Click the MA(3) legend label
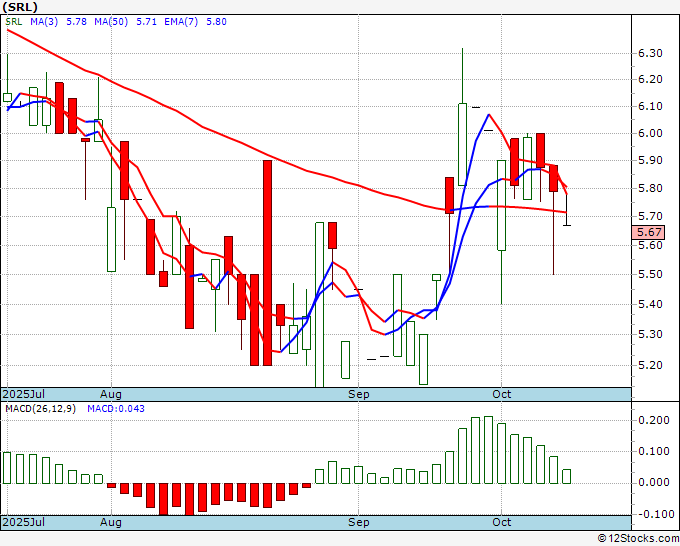 coord(44,22)
